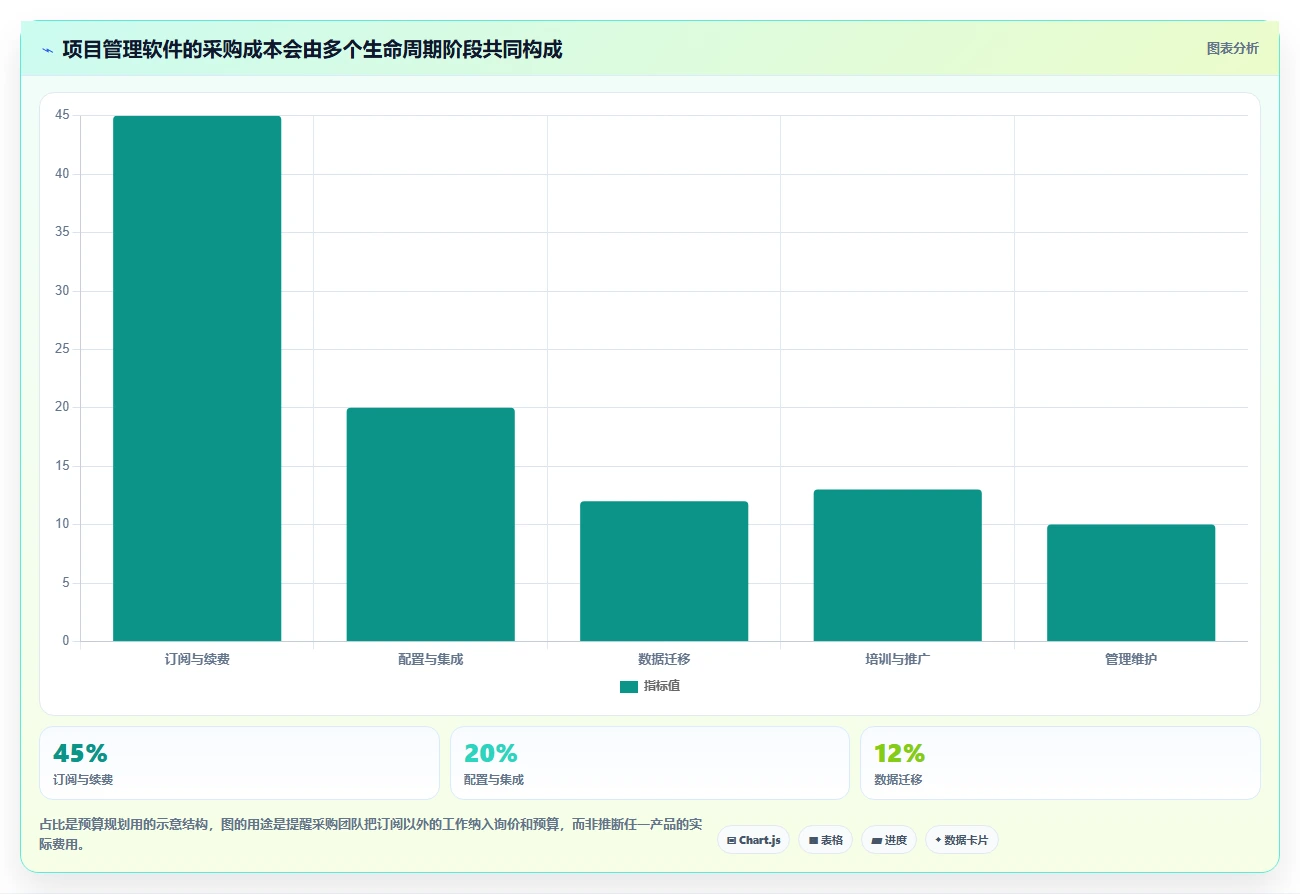
Task: Toggle the 指标值 legend color box
Action: [x=629, y=686]
